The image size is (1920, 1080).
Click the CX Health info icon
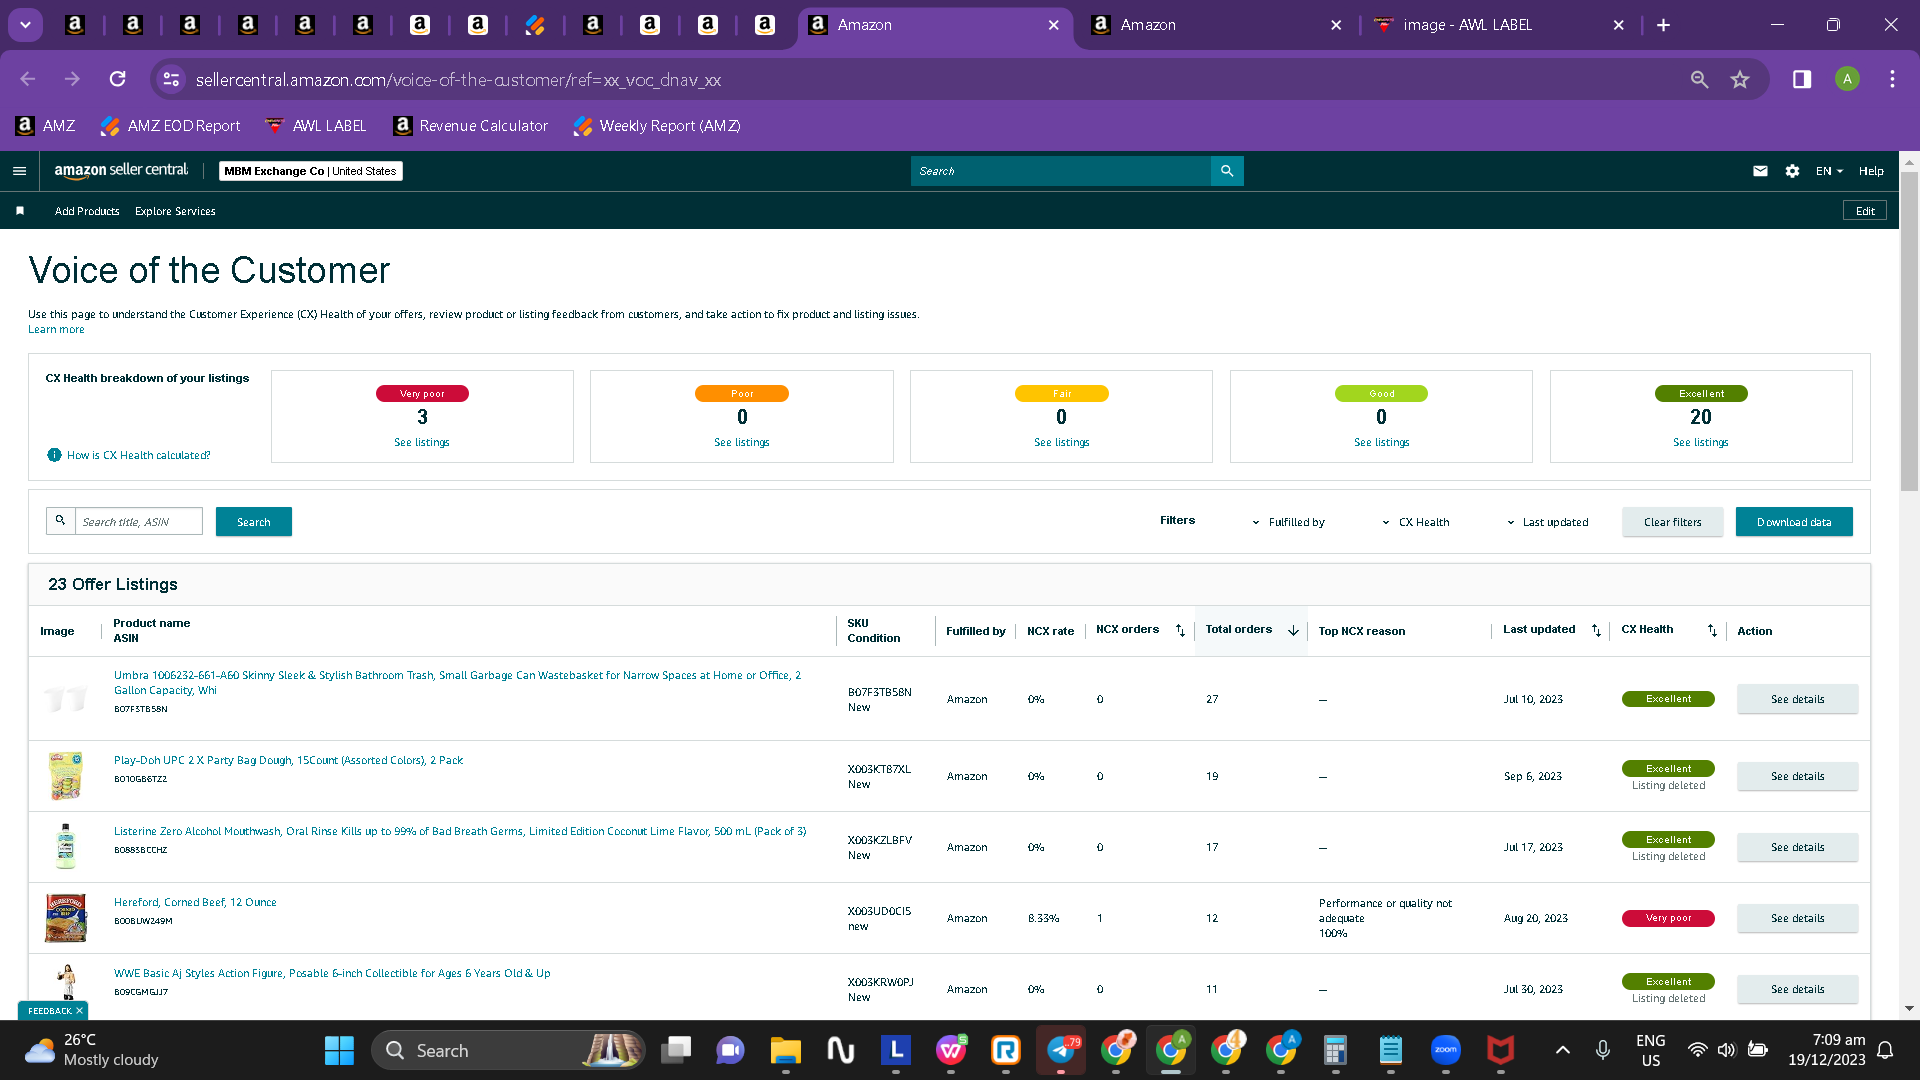[54, 455]
